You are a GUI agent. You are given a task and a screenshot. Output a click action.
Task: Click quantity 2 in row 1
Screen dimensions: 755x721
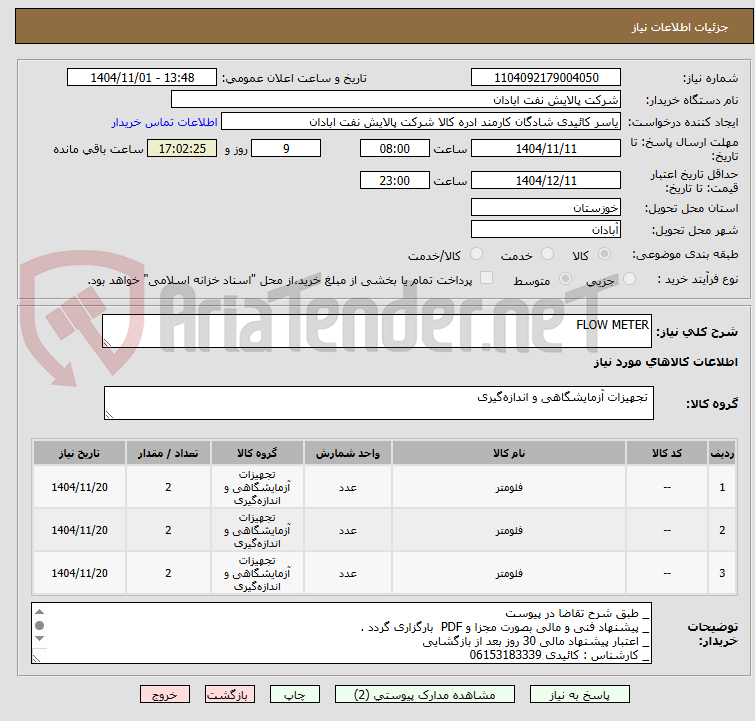point(168,487)
